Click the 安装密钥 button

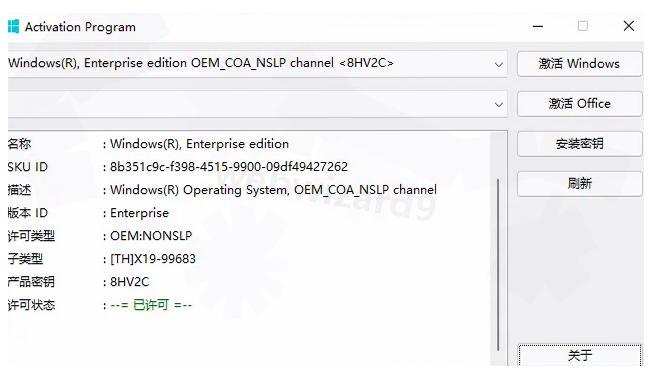579,144
